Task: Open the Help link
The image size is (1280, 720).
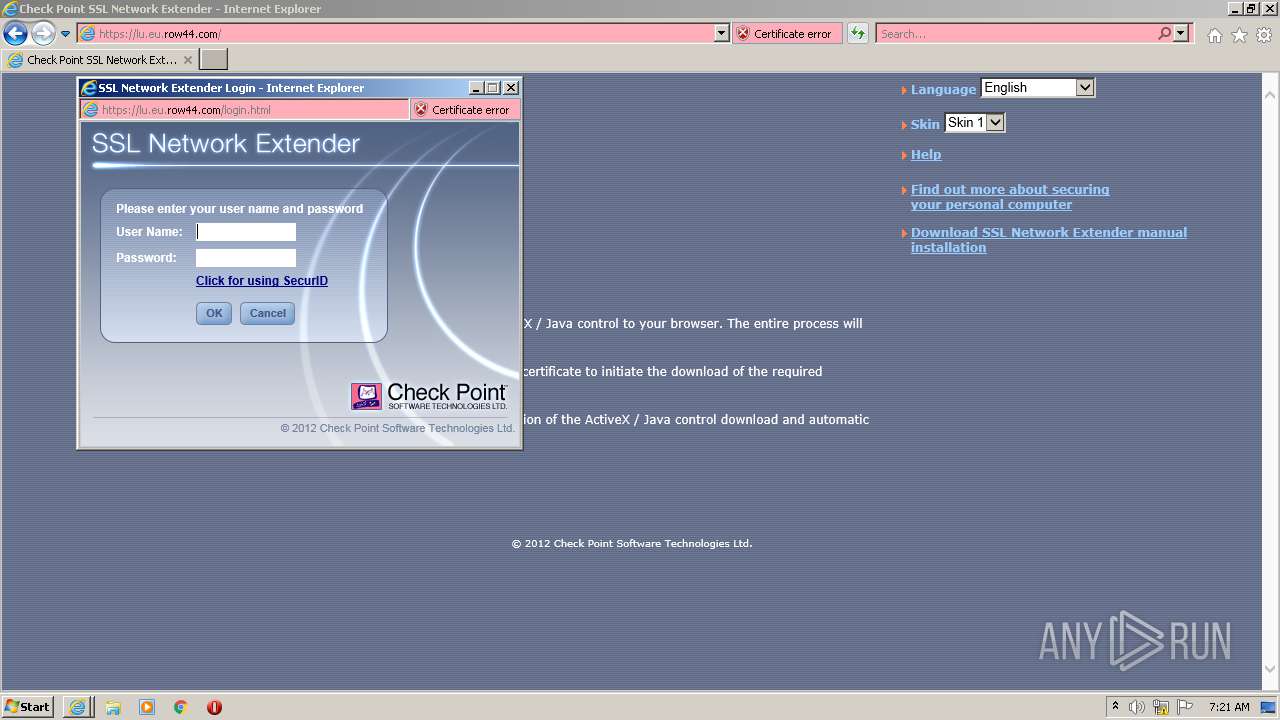Action: 926,155
